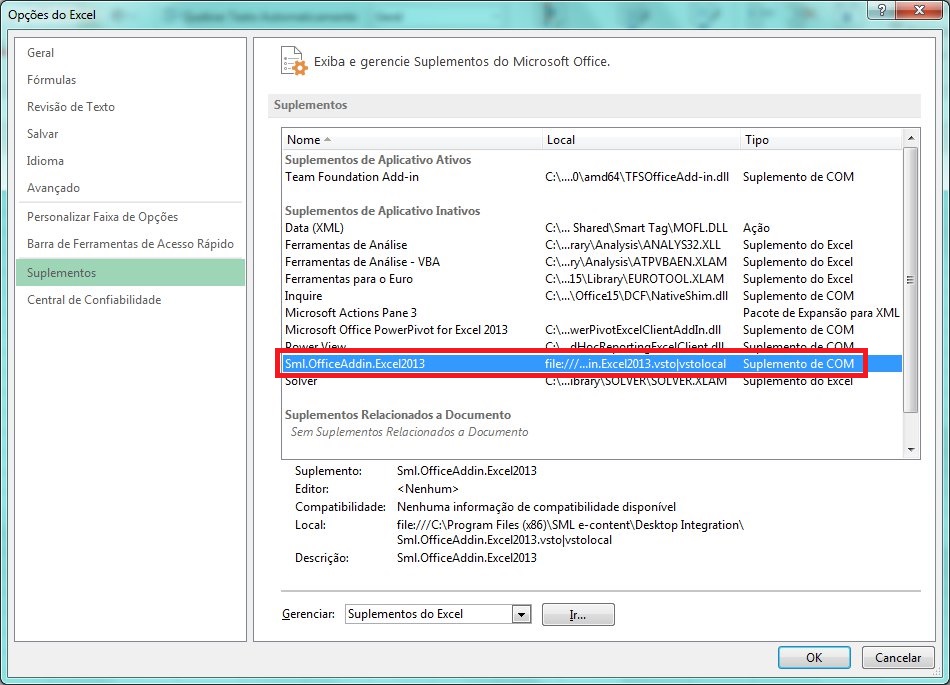Click the add-ins list scrollbar down arrow
Image resolution: width=950 pixels, height=685 pixels.
point(911,448)
